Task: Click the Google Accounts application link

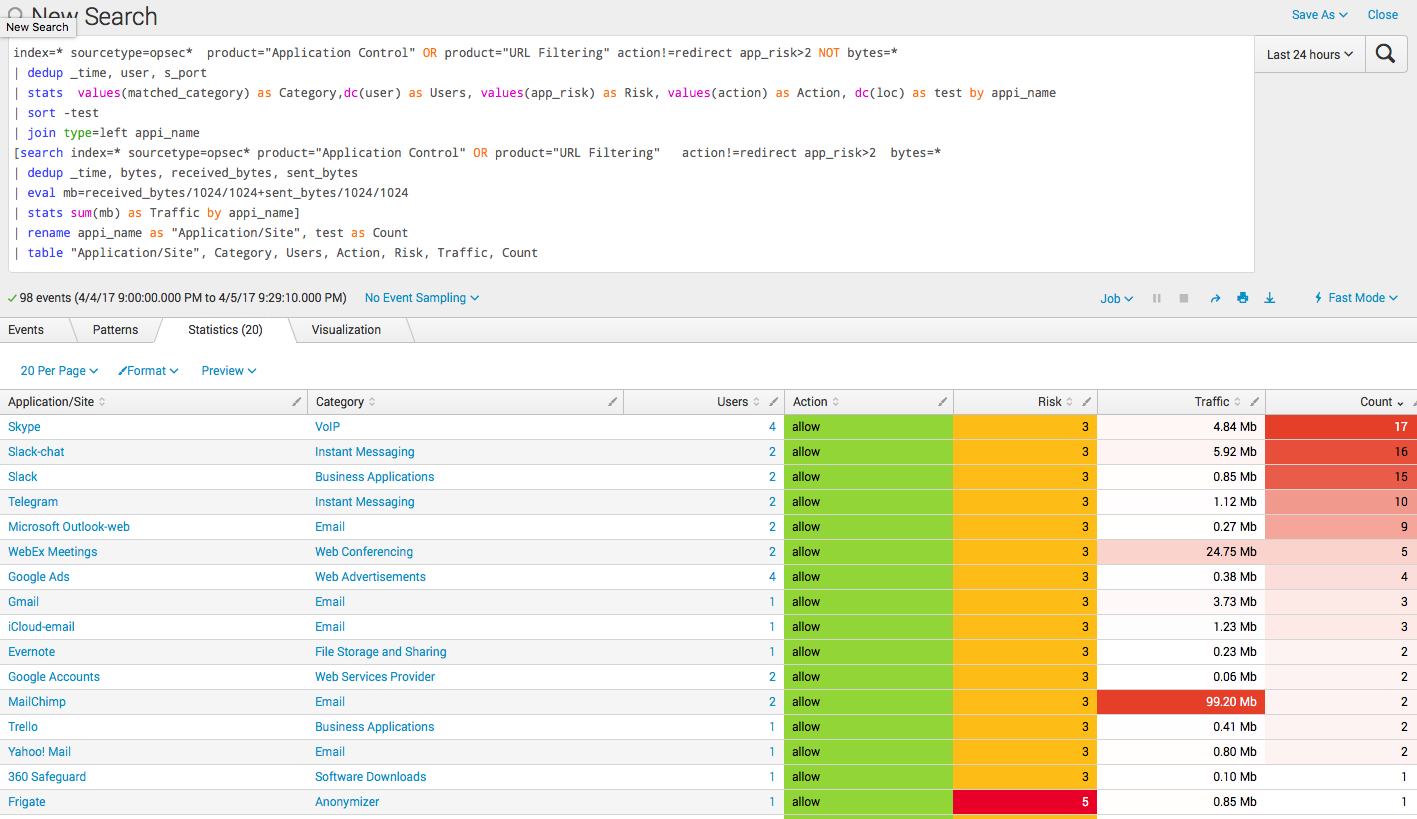Action: click(x=54, y=677)
